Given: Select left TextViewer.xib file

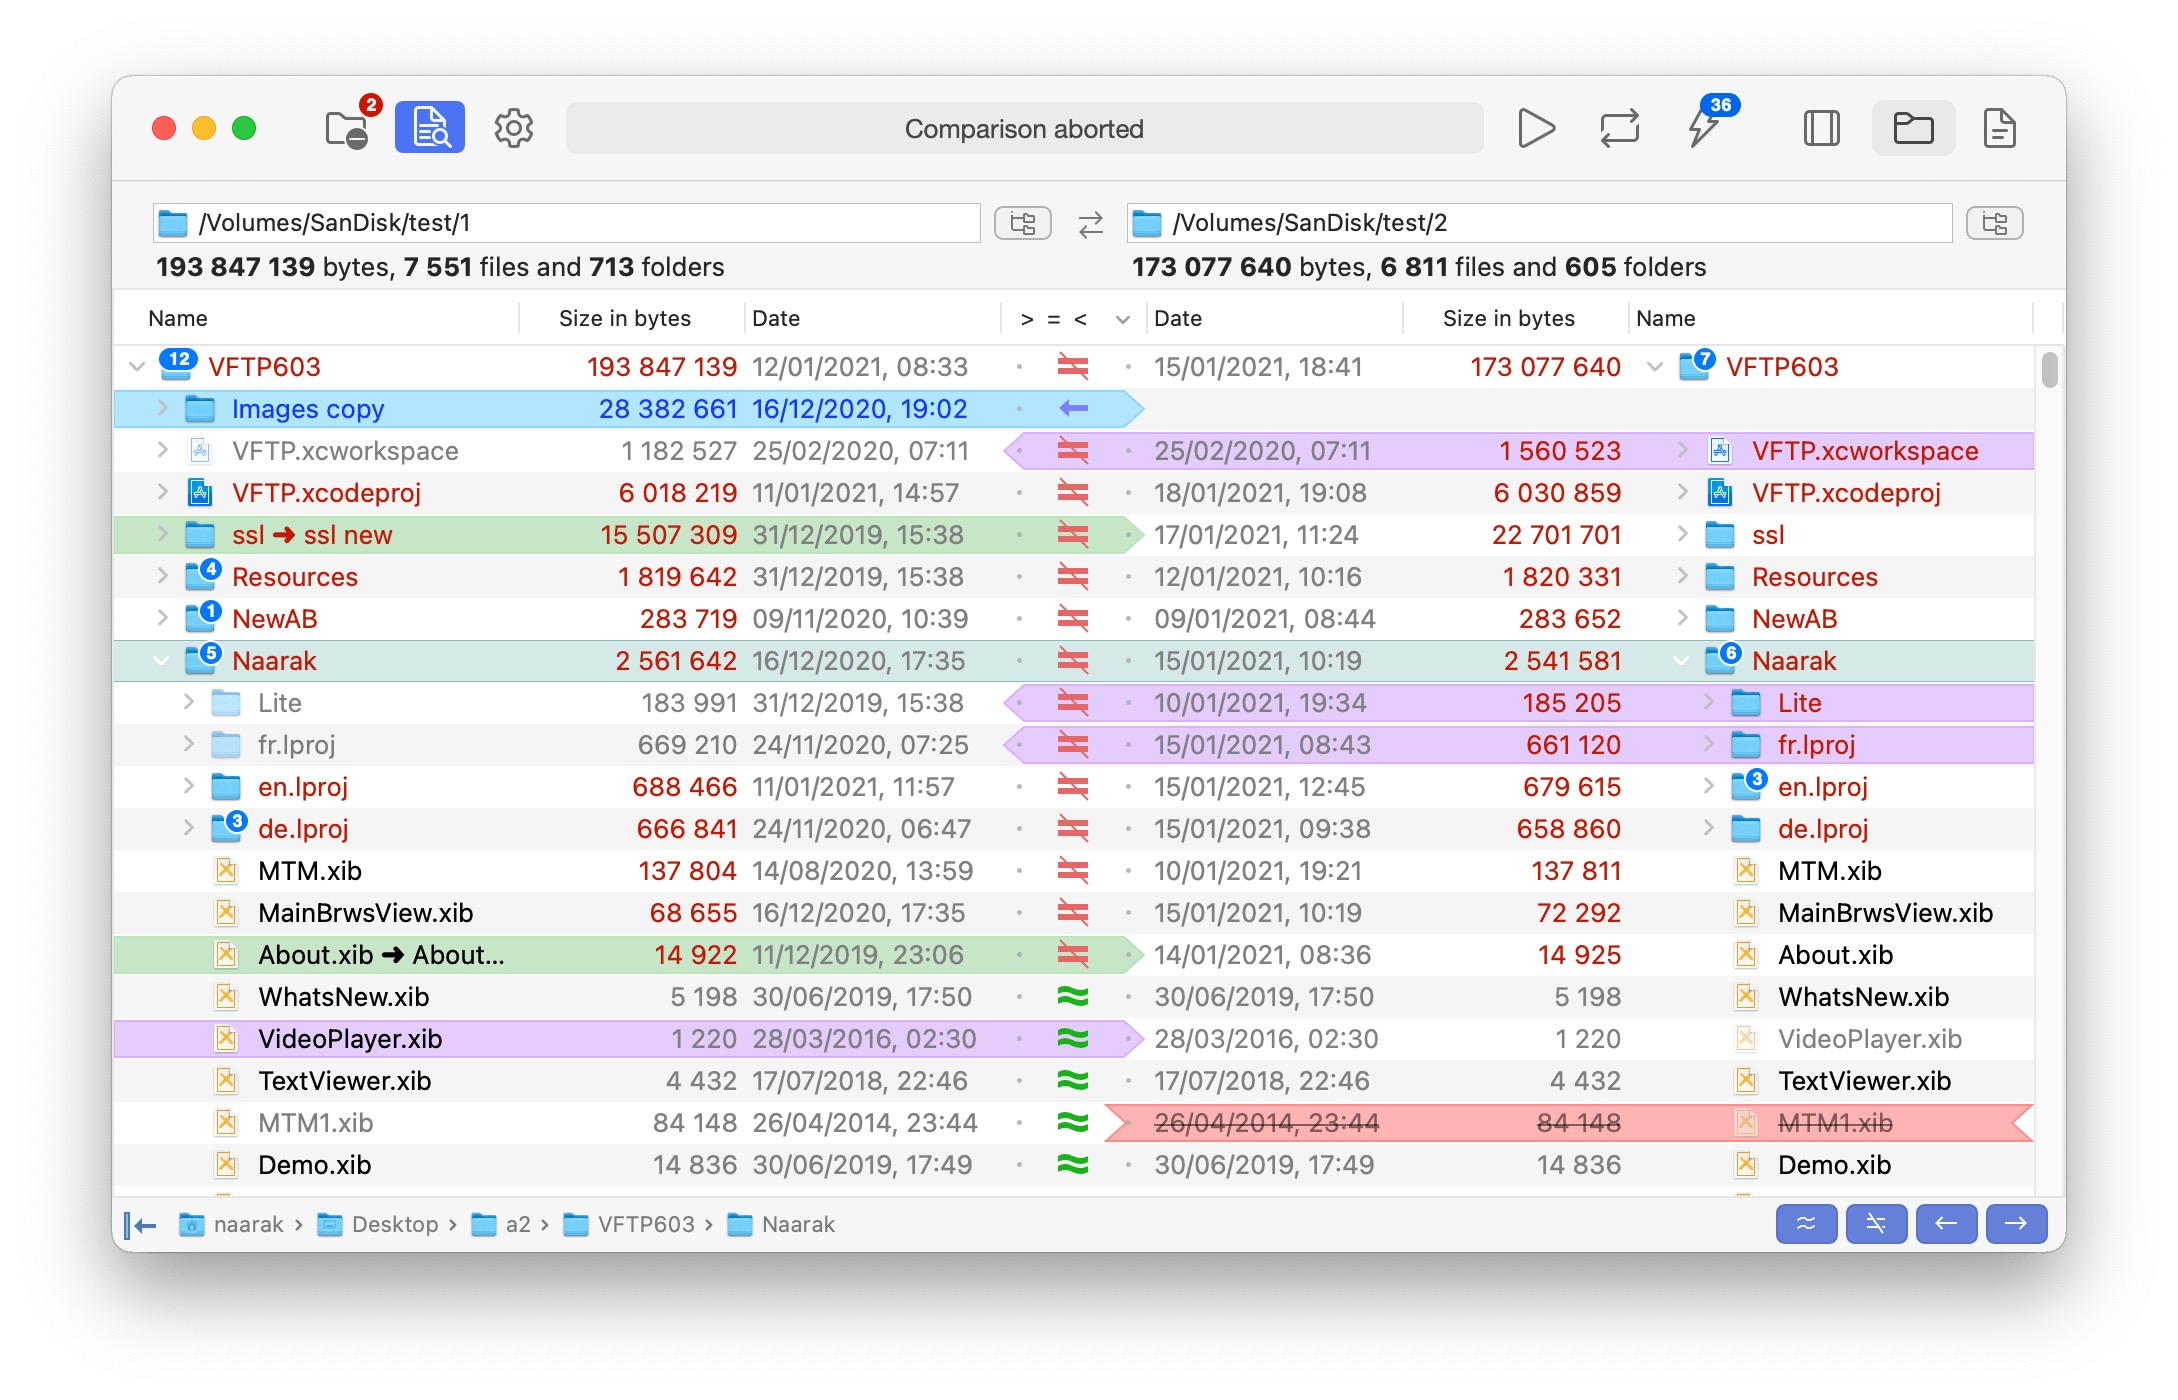Looking at the screenshot, I should tap(344, 1081).
